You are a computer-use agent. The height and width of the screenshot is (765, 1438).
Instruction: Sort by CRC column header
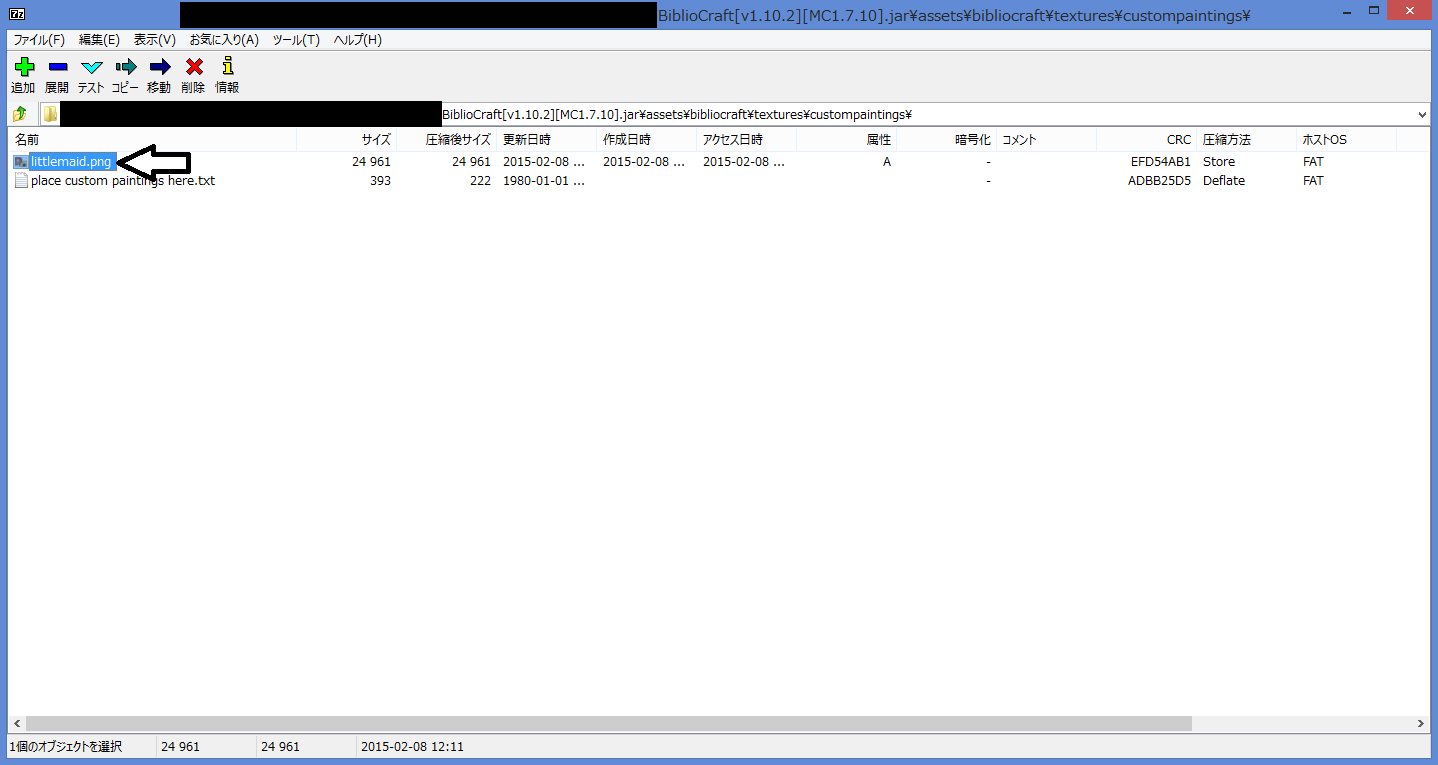coord(1146,140)
